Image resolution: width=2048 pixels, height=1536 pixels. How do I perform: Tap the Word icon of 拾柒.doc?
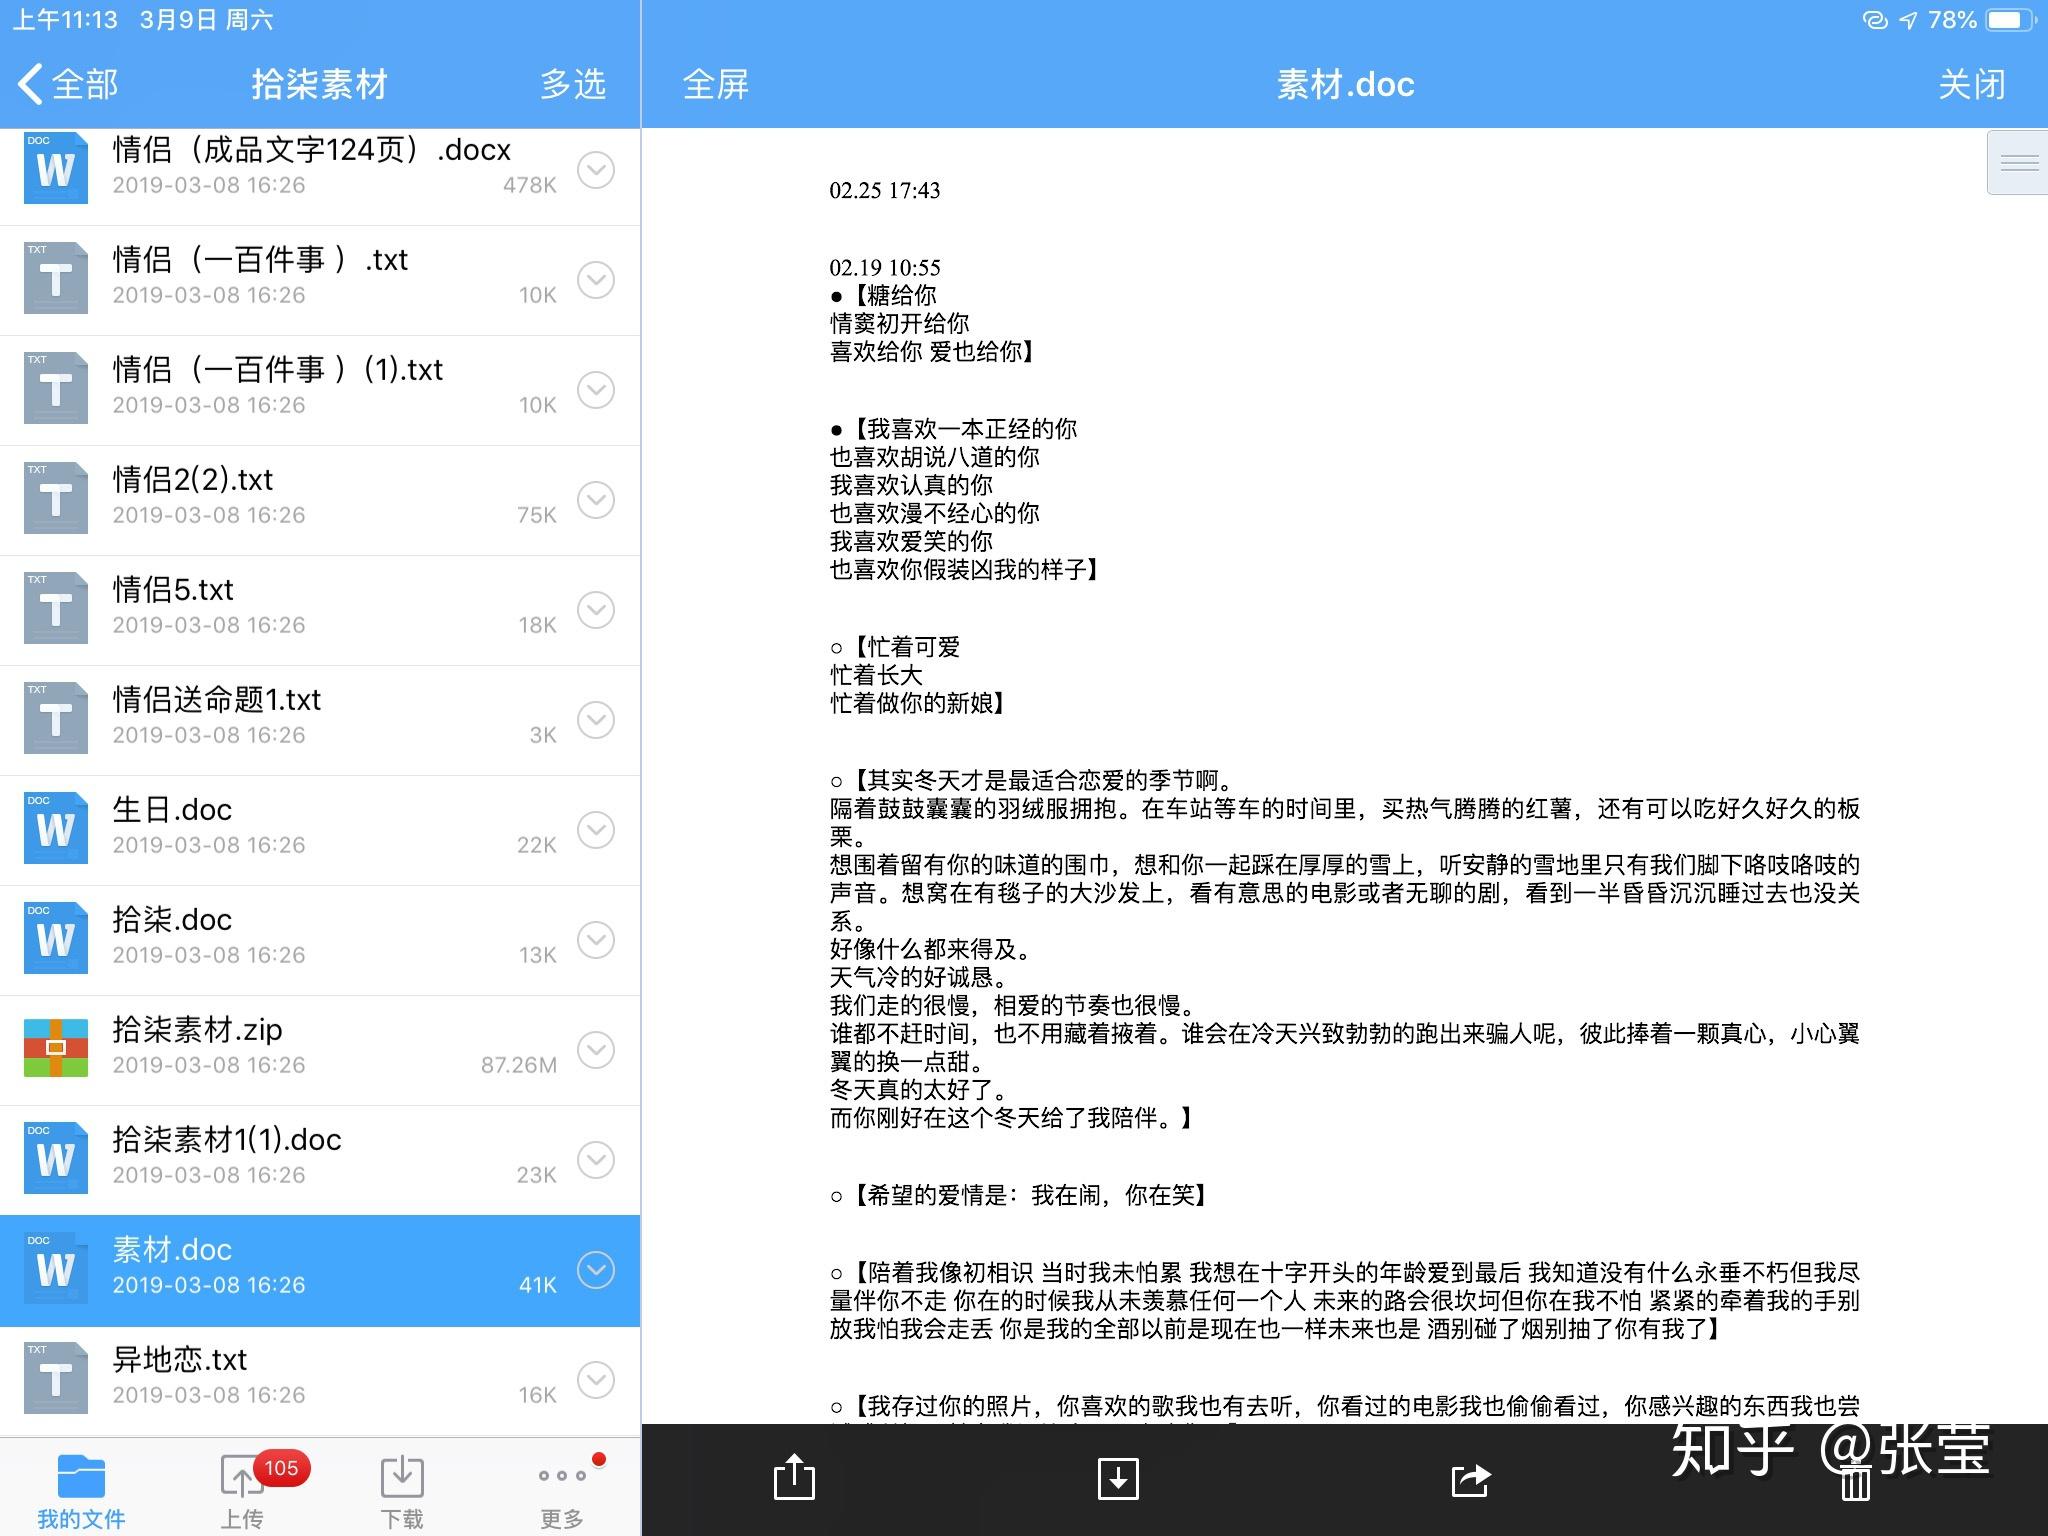tap(56, 938)
